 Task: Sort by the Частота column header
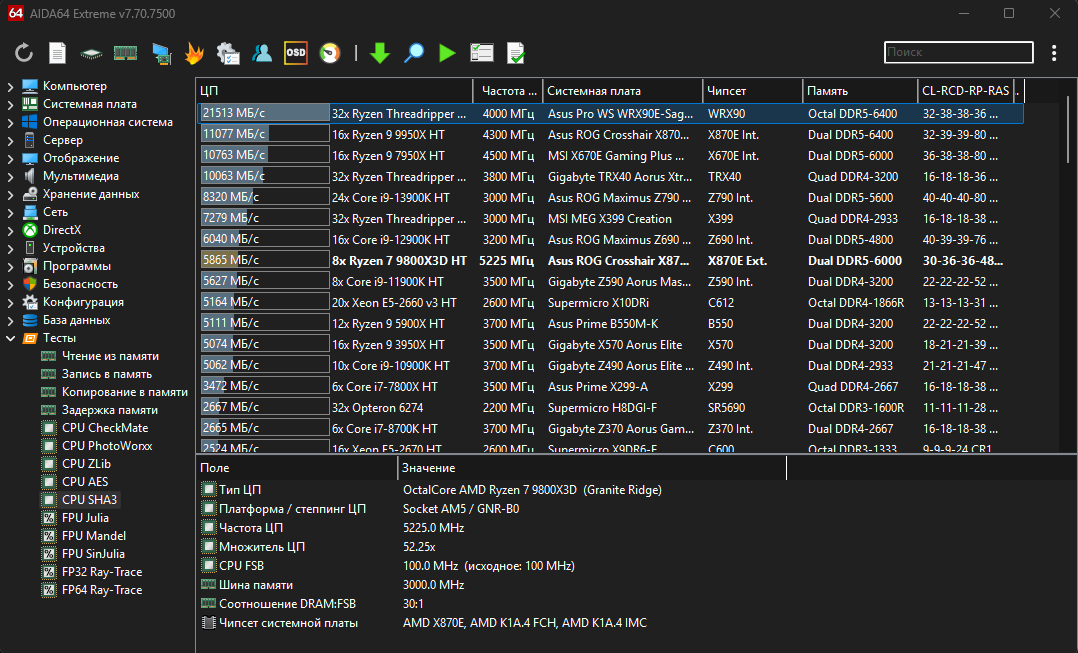(x=508, y=91)
